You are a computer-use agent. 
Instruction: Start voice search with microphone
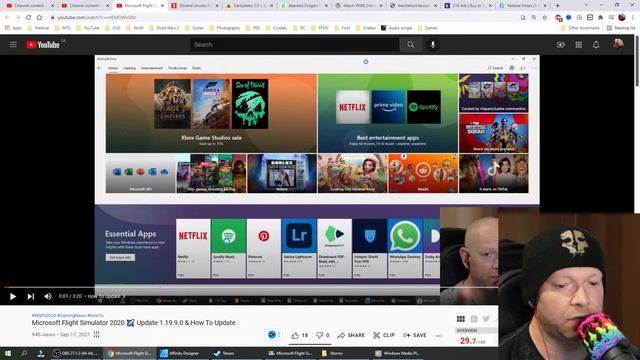pos(433,44)
